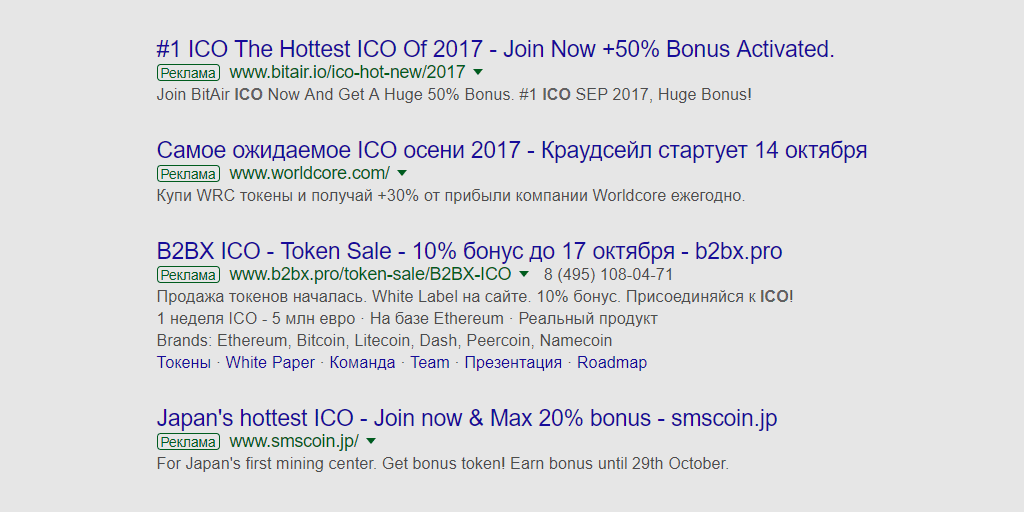Expand the arrow next to worldcore.com URL

point(402,174)
